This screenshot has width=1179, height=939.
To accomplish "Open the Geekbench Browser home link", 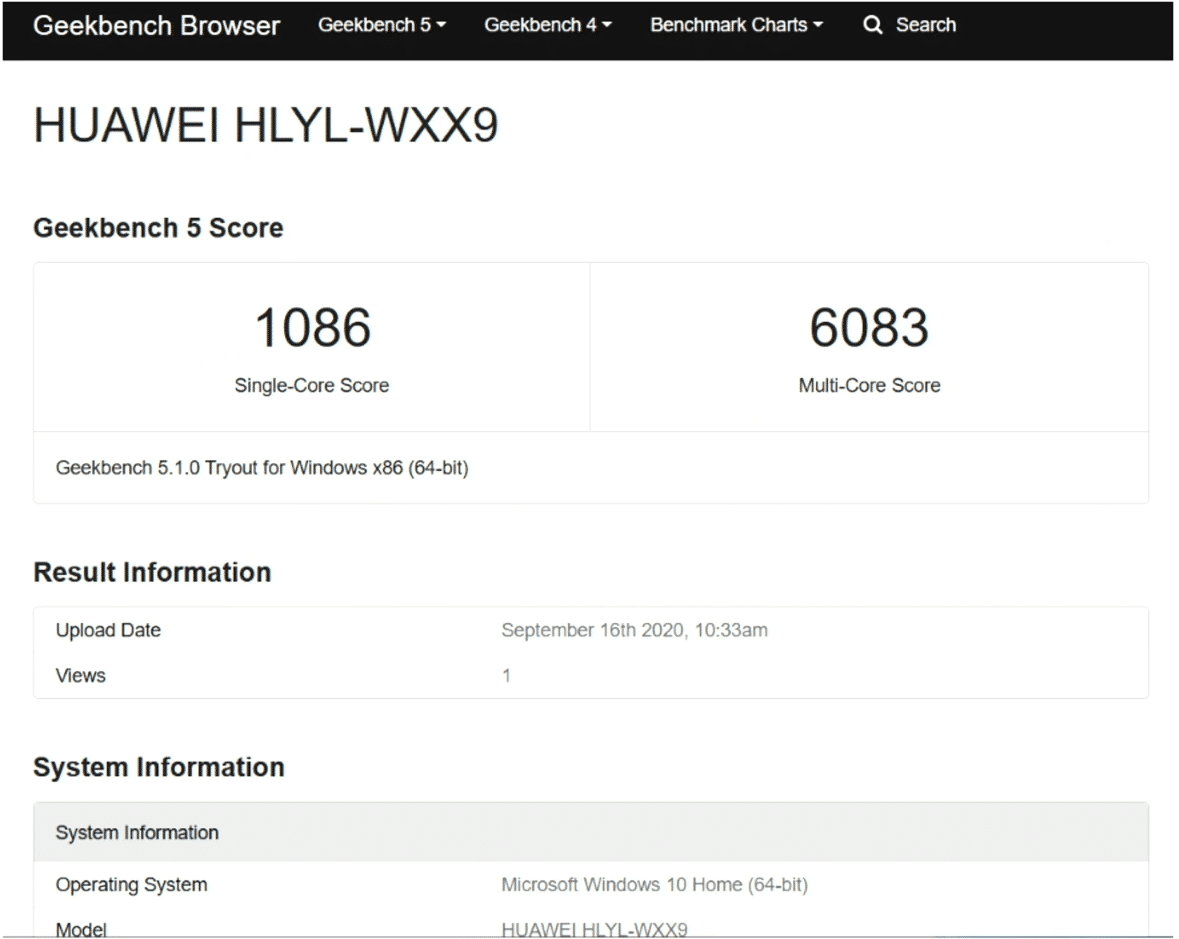I will (156, 26).
